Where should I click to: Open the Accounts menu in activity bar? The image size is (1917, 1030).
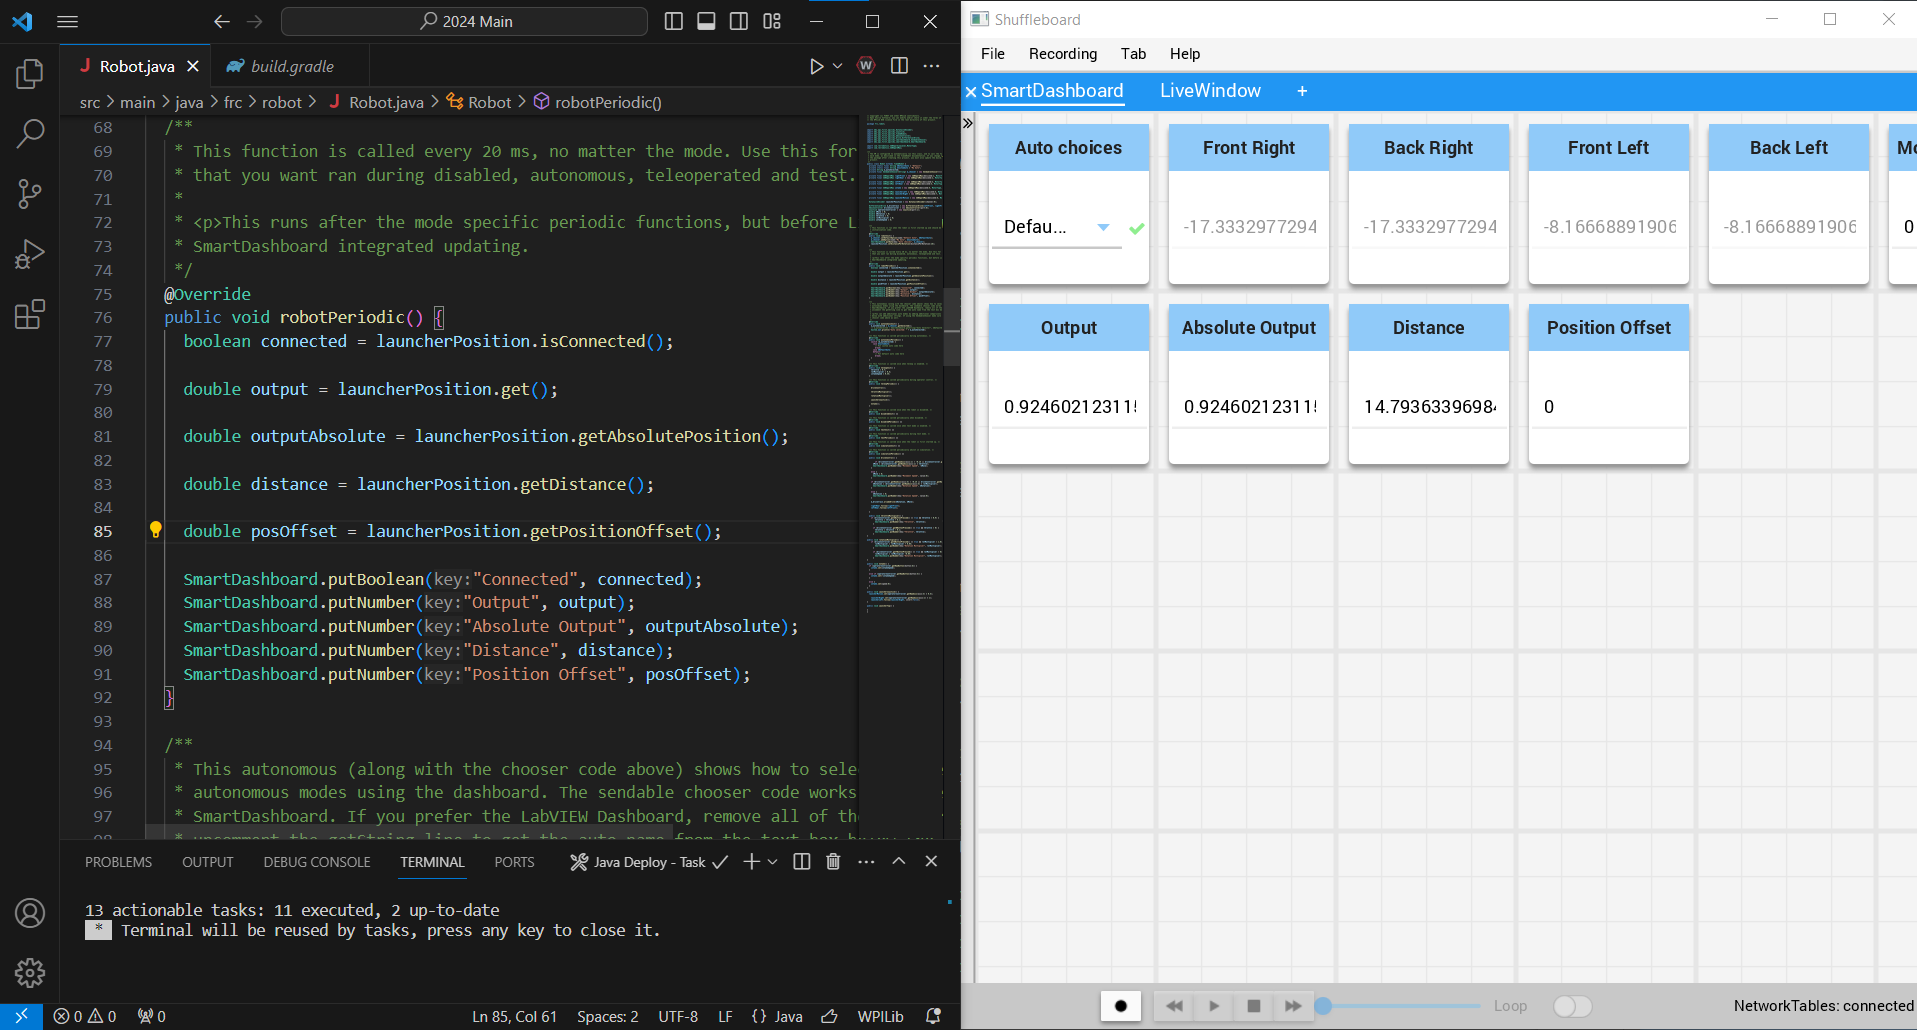(30, 912)
